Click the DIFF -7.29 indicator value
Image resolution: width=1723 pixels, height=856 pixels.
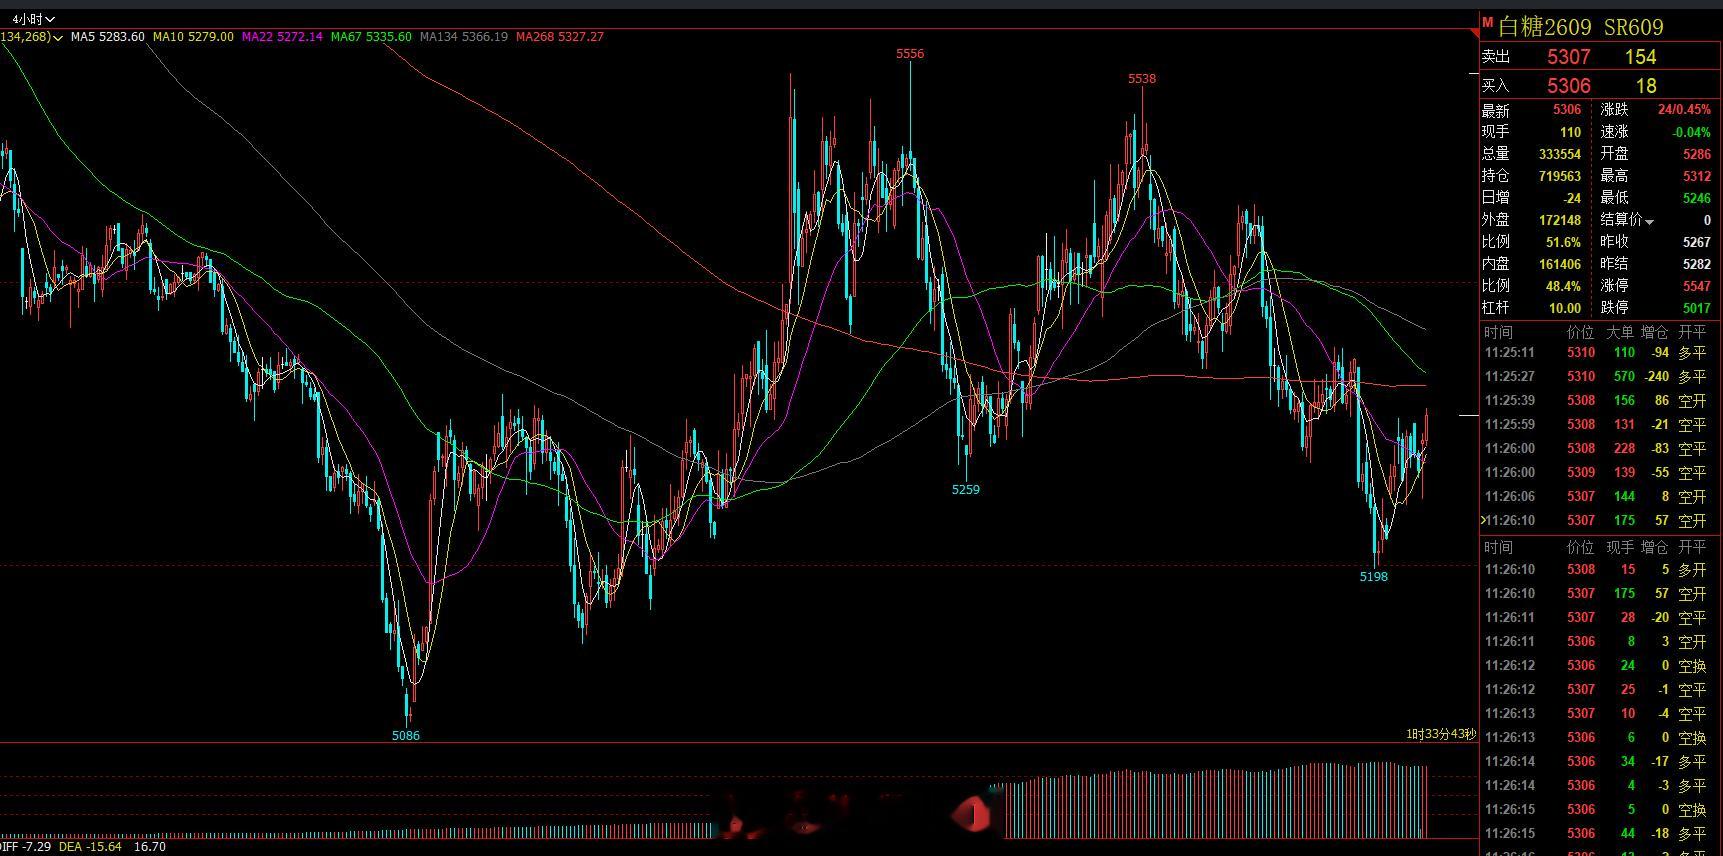(x=25, y=847)
